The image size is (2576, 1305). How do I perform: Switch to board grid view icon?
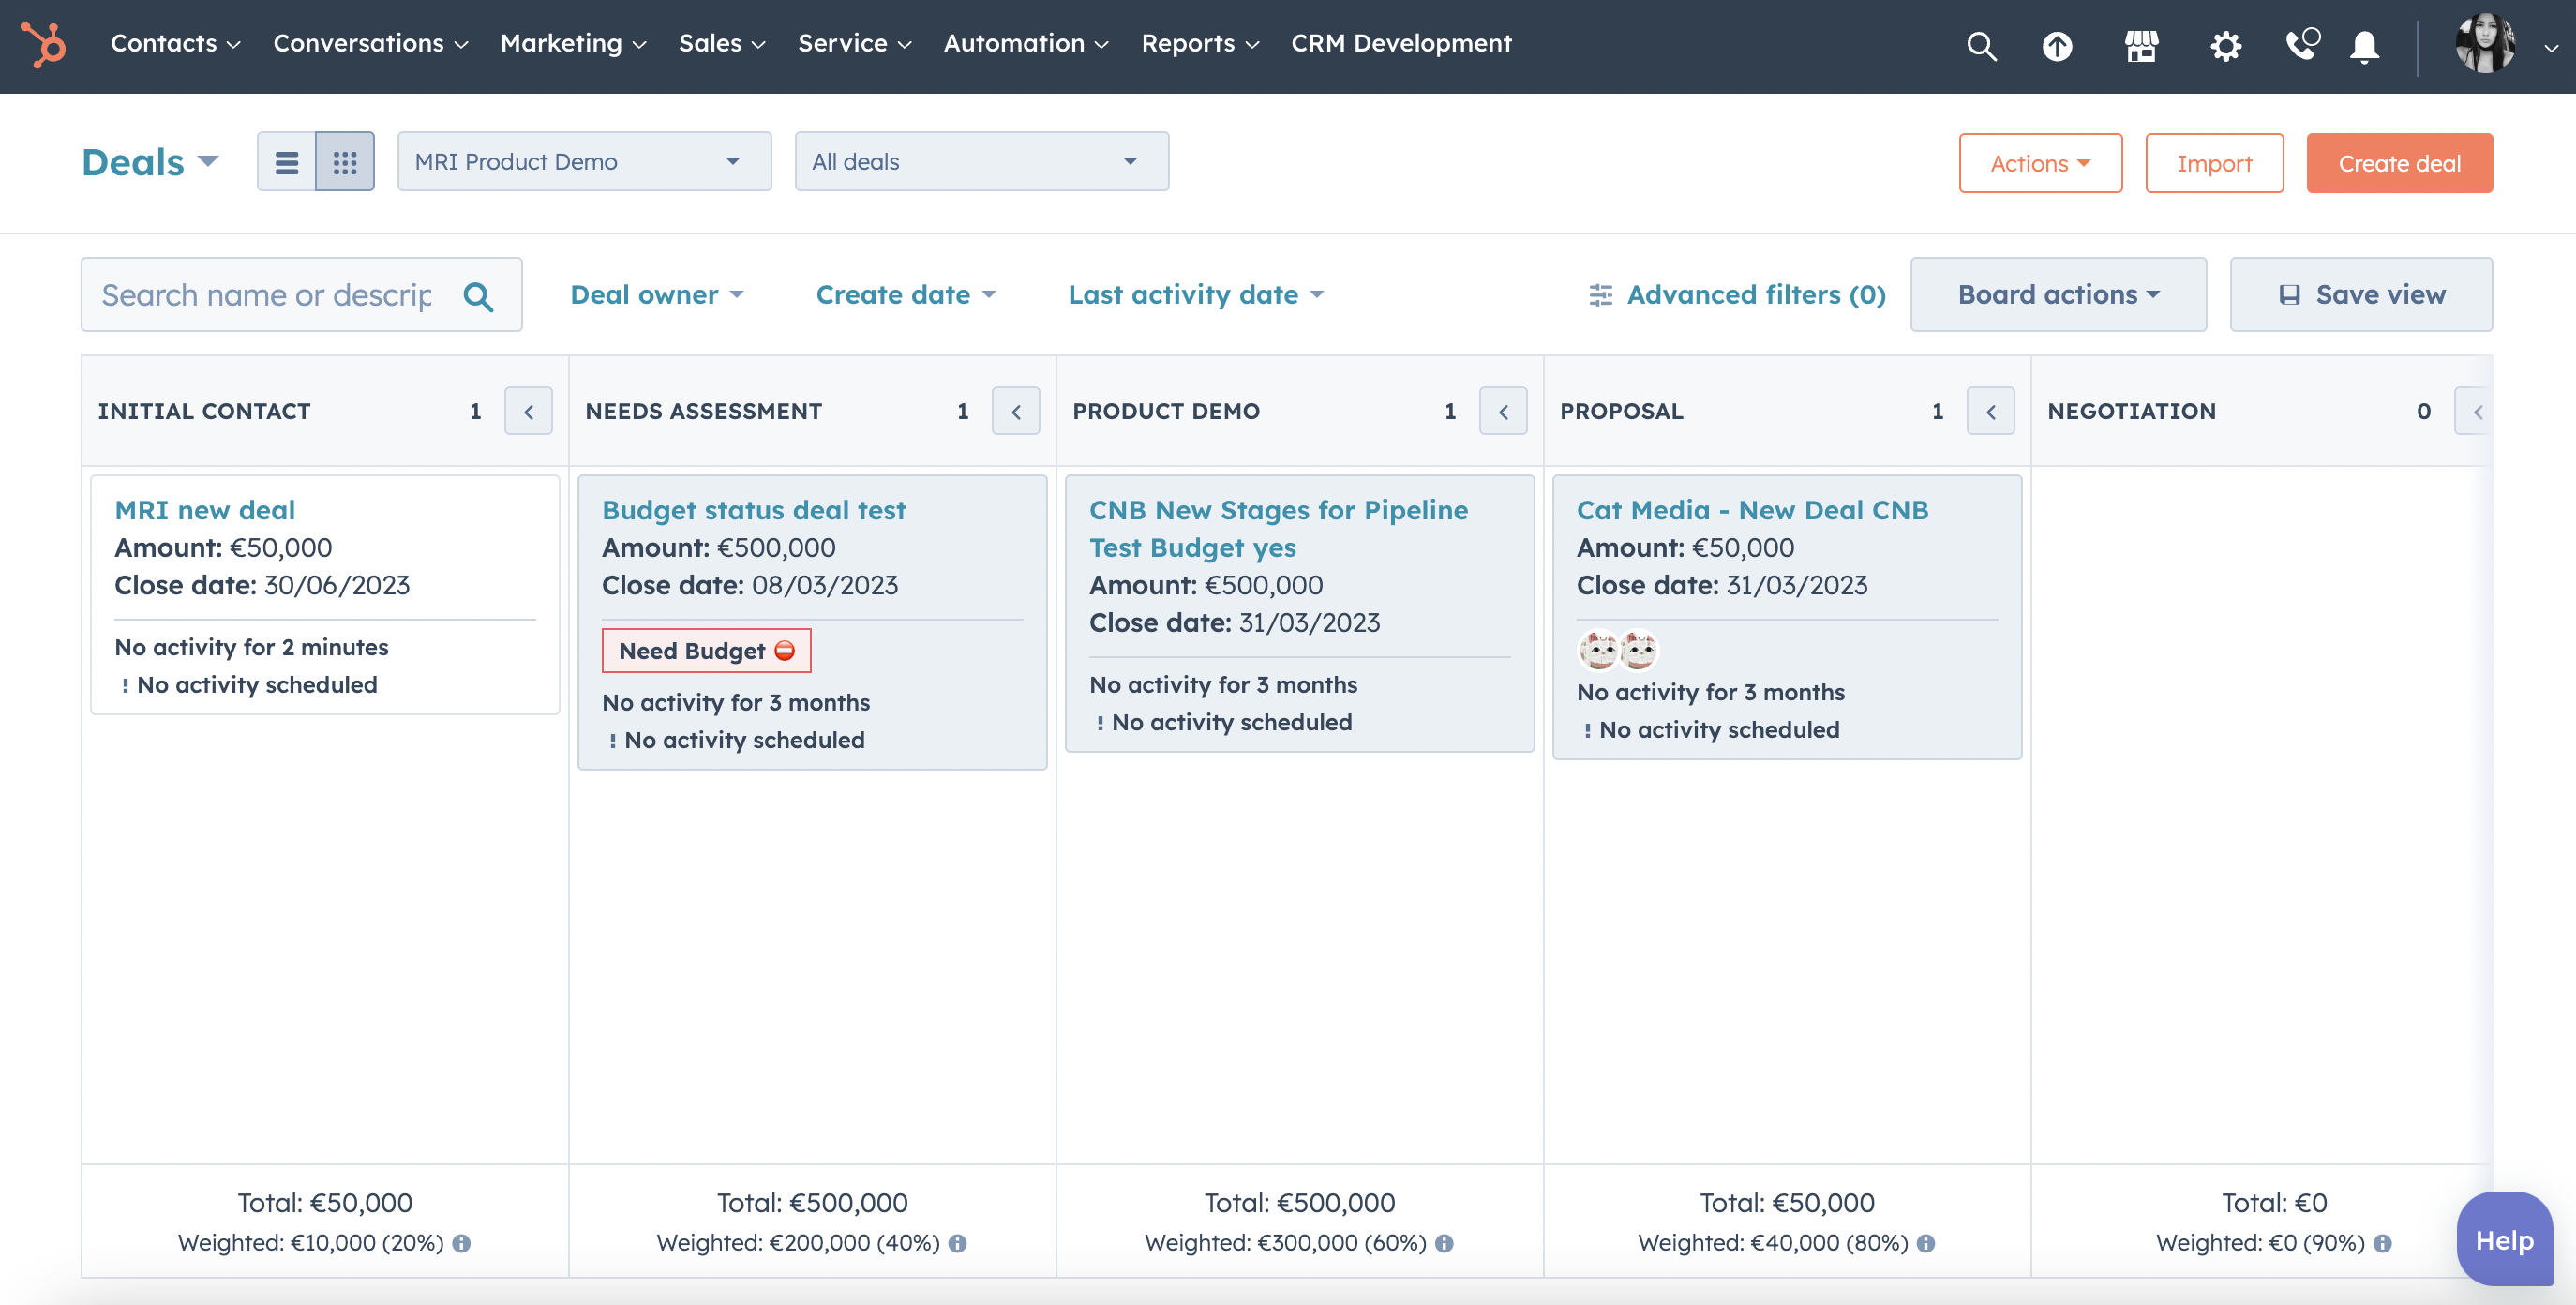pos(345,162)
